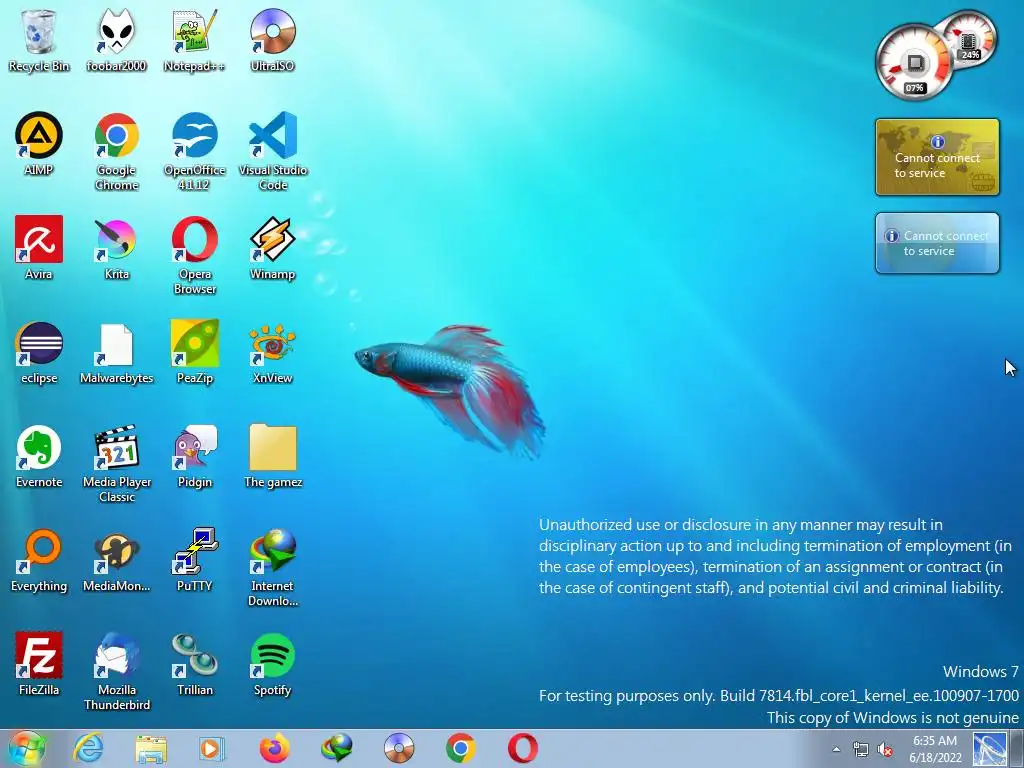Select the UltraISO desktop shortcut
Viewport: 1024px width, 768px height.
pos(272,41)
